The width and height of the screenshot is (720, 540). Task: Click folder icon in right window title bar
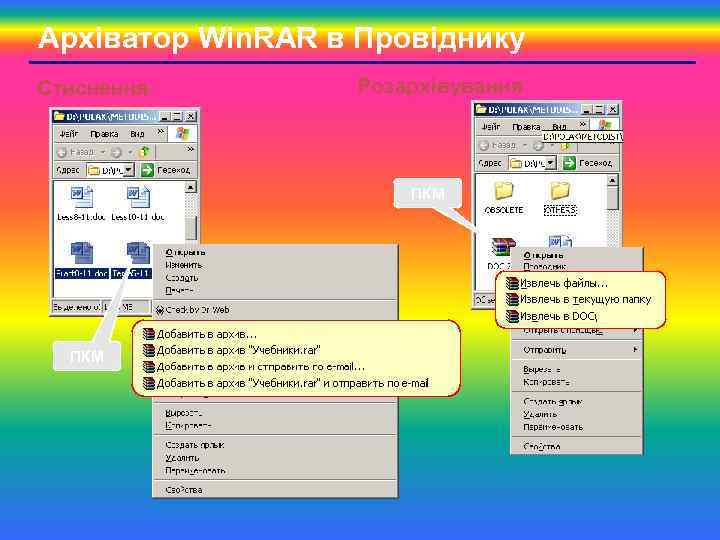click(x=481, y=109)
